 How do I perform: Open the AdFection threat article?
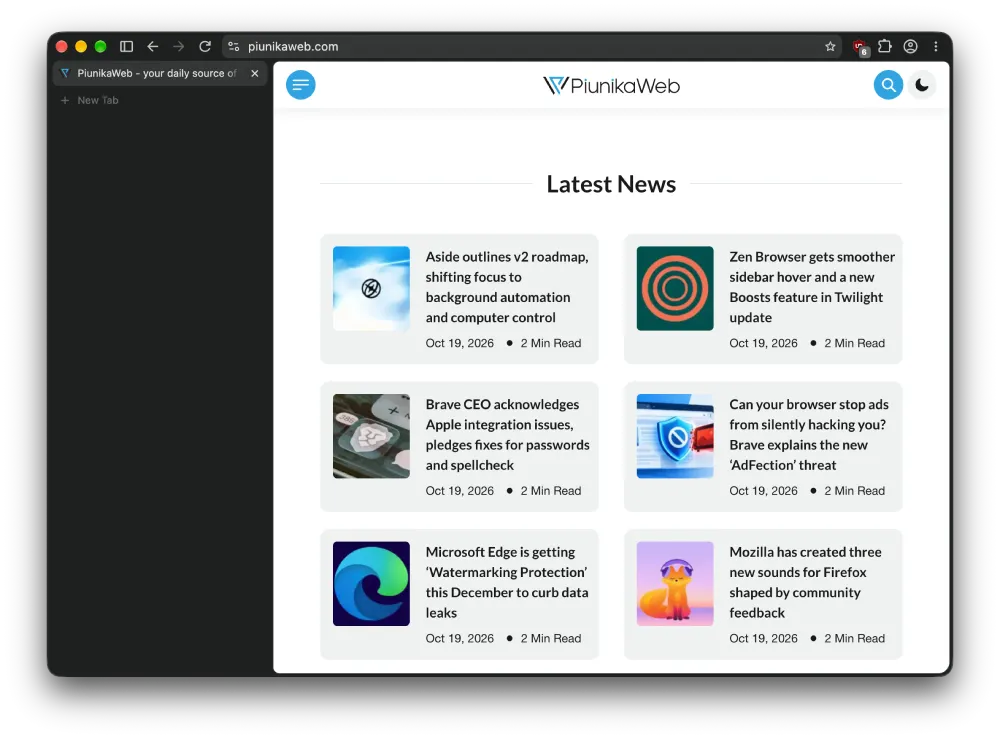[x=809, y=434]
